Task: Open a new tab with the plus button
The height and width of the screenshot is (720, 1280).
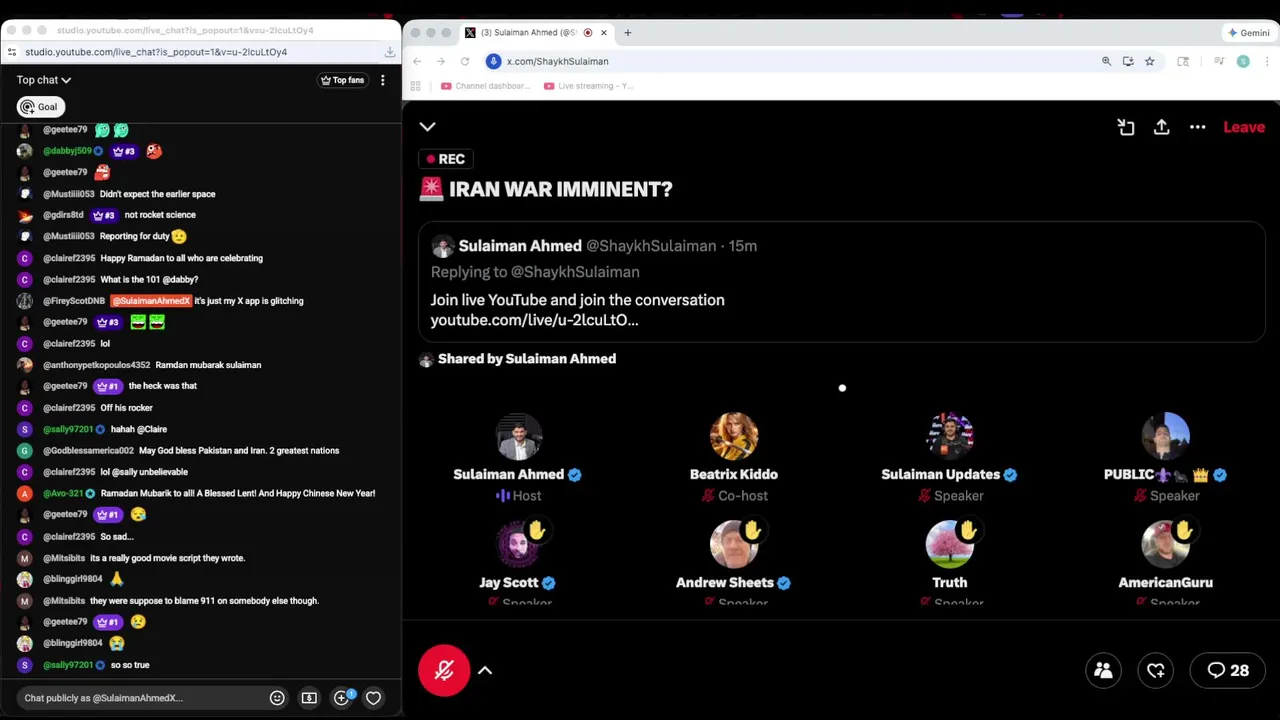Action: point(628,33)
